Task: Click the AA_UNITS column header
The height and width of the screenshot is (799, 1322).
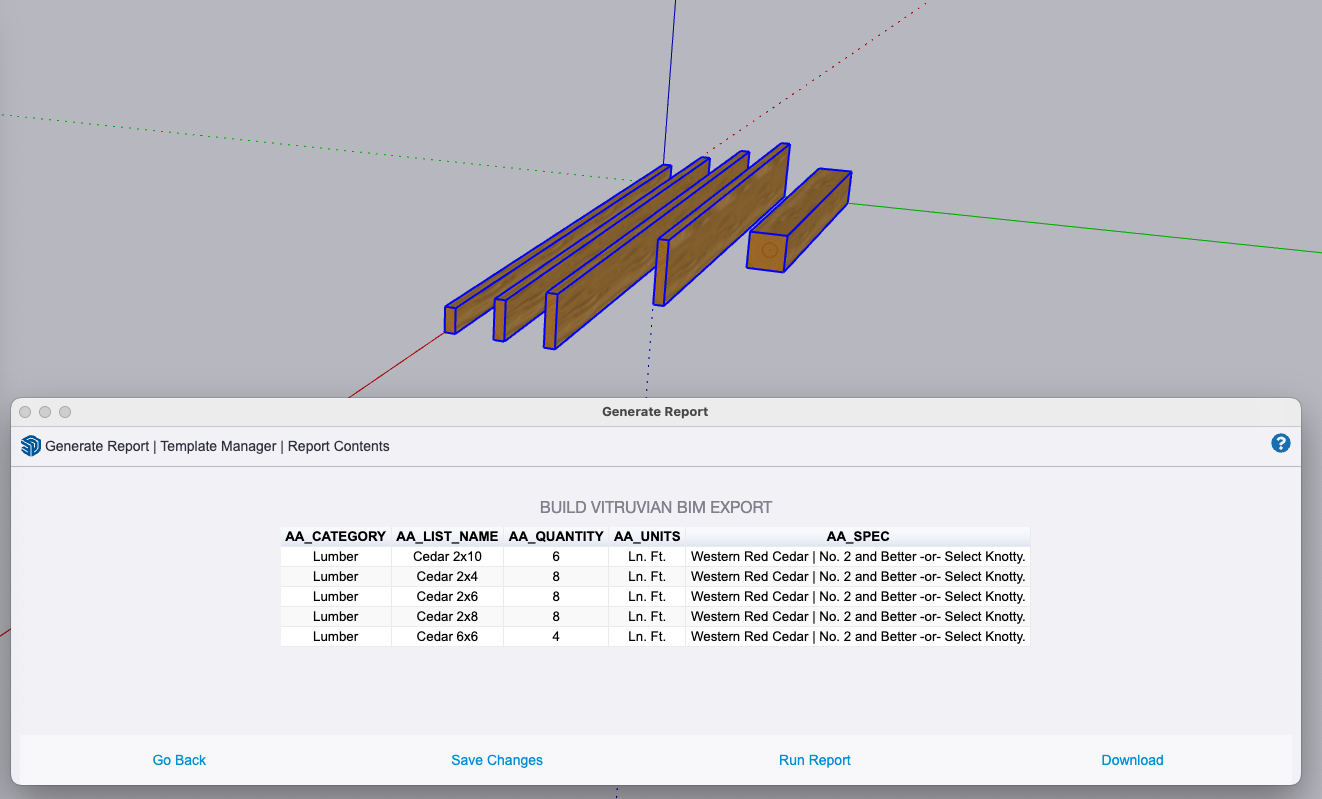Action: click(647, 536)
